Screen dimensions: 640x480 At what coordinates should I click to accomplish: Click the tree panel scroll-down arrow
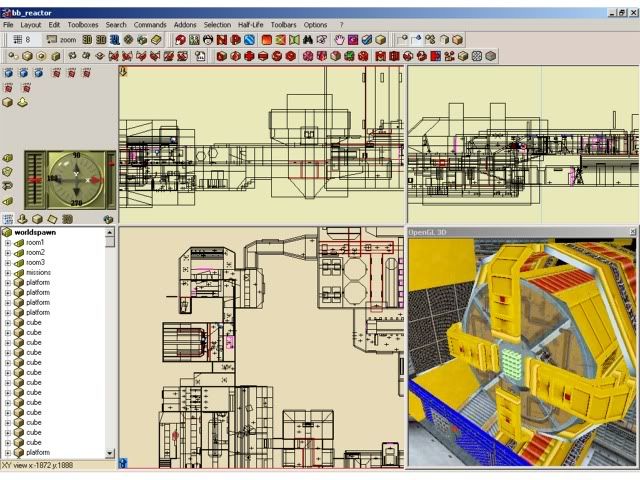point(109,453)
